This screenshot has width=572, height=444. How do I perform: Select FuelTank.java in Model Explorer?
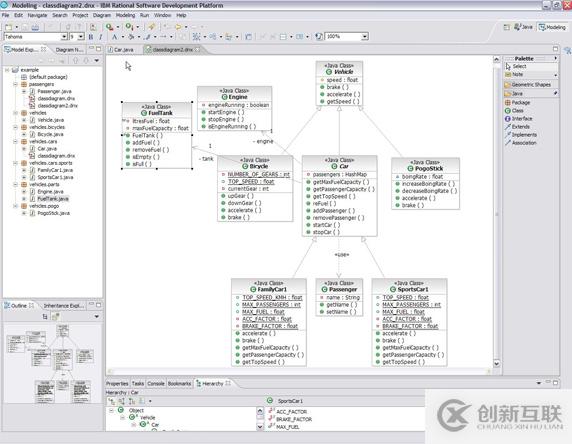pos(53,199)
